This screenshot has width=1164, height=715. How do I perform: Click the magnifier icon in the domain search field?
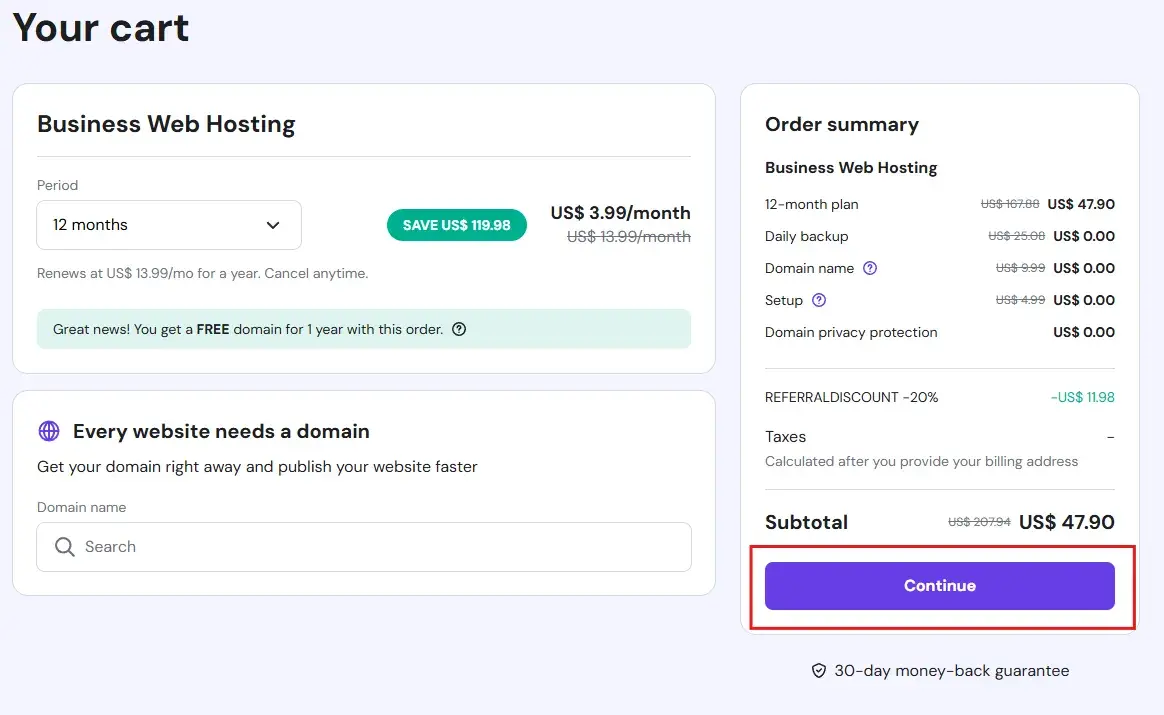[x=65, y=547]
